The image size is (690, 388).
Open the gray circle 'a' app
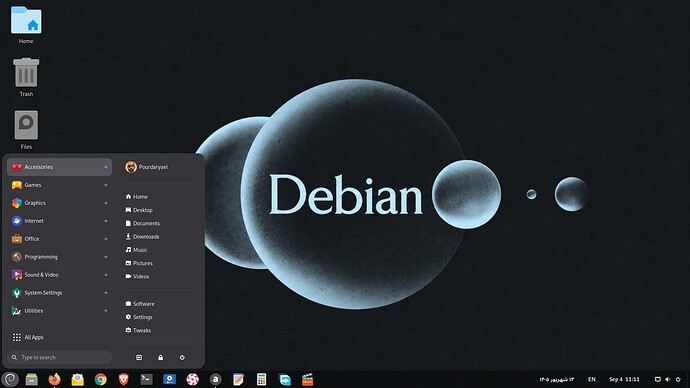[x=215, y=379]
